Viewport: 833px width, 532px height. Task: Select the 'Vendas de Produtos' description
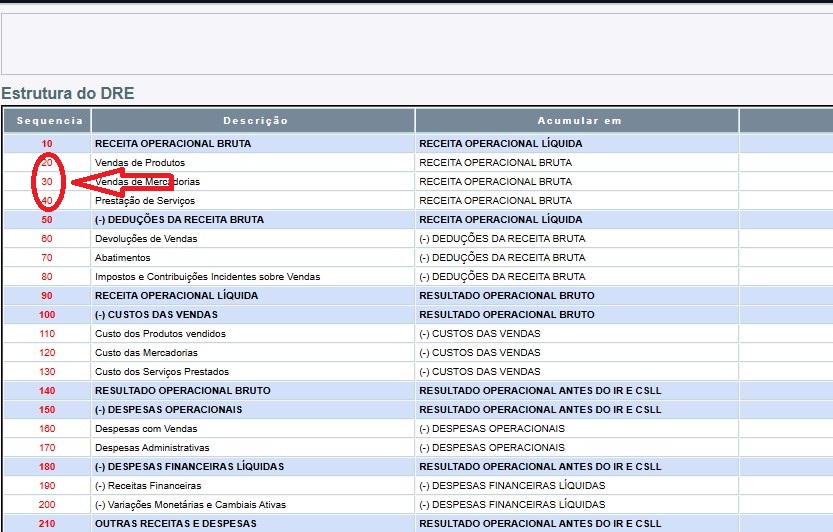pyautogui.click(x=140, y=163)
